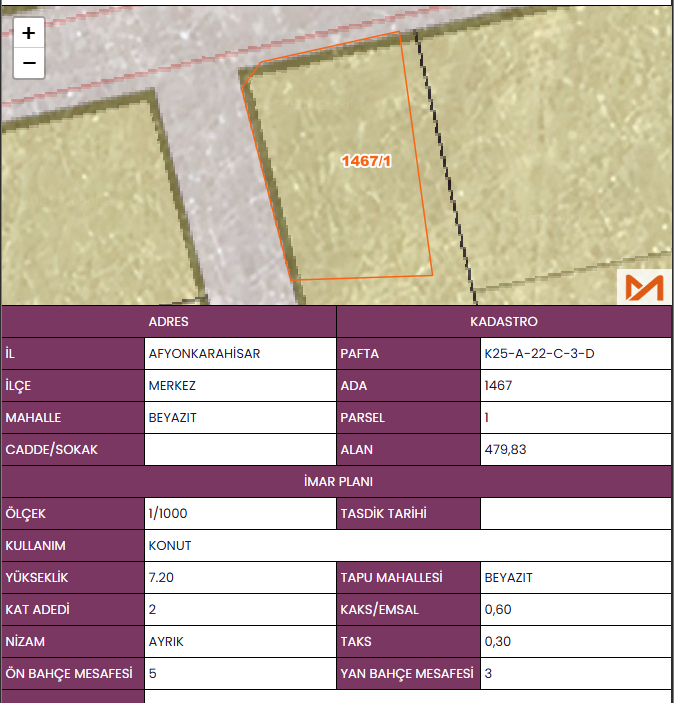Click the orange M logo on map

pos(644,287)
